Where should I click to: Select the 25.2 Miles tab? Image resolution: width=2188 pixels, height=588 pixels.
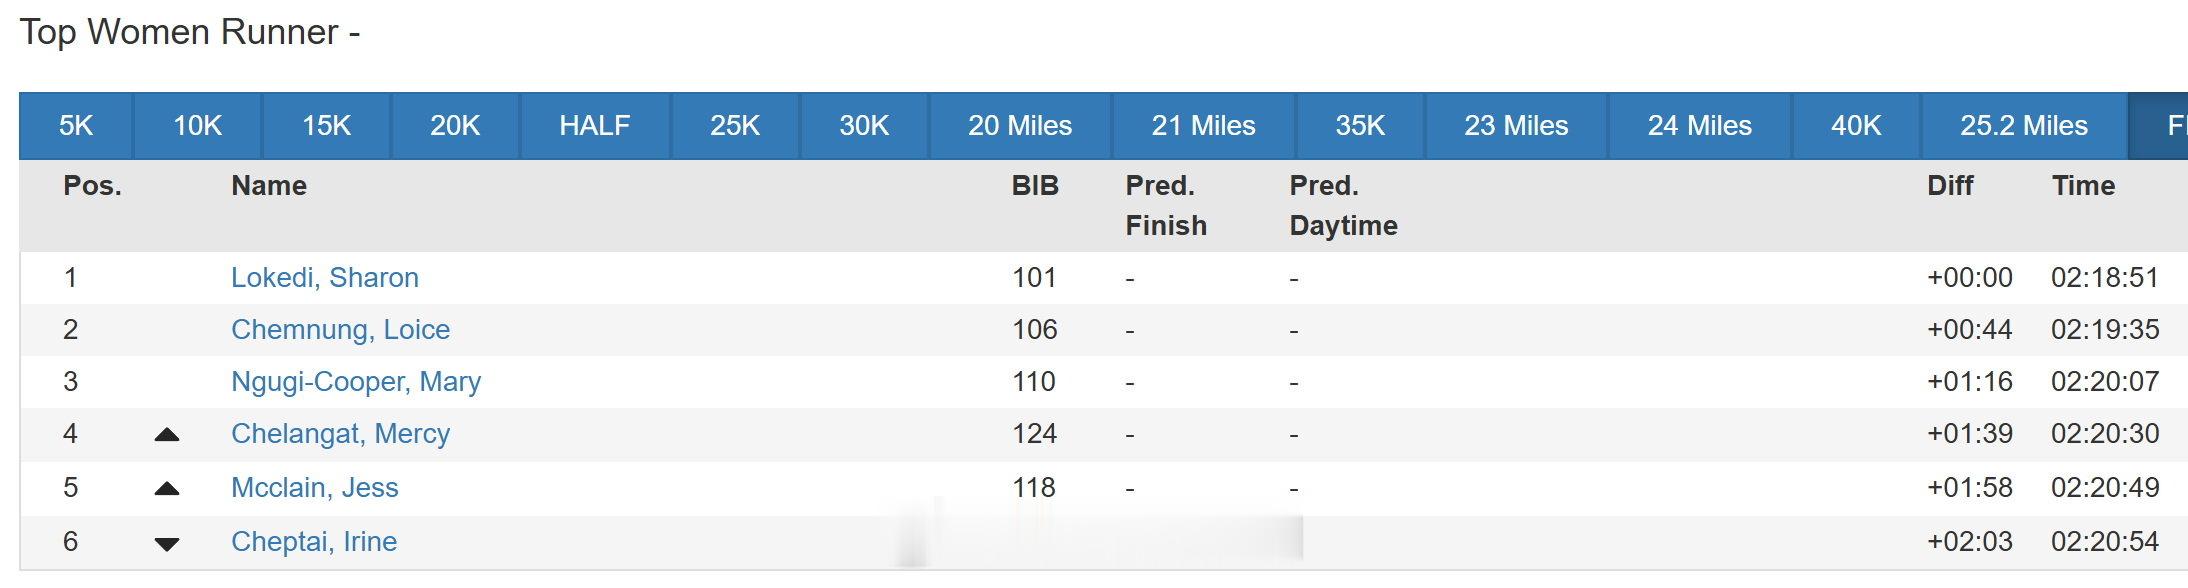tap(2024, 126)
